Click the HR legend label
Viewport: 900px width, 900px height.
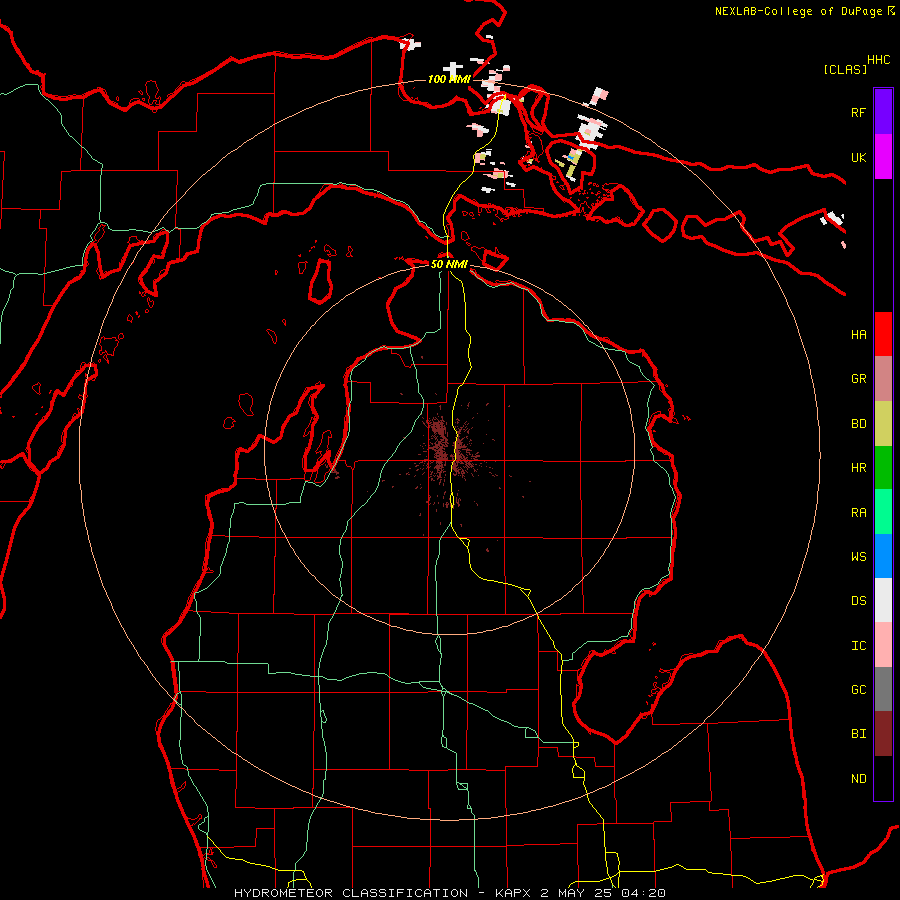858,468
